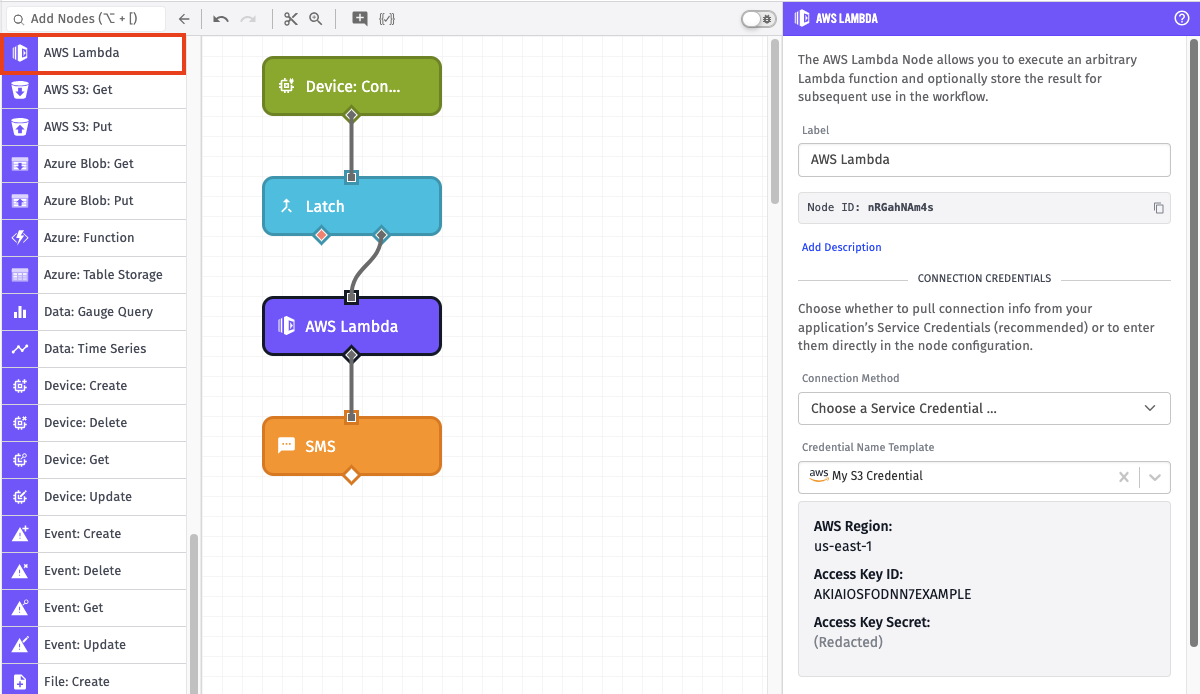Image resolution: width=1200 pixels, height=694 pixels.
Task: Open the help question mark icon
Action: pos(1181,18)
